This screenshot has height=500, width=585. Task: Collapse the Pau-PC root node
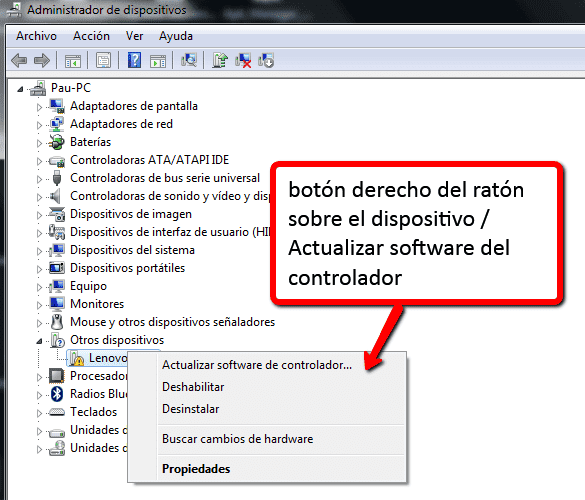(21, 89)
